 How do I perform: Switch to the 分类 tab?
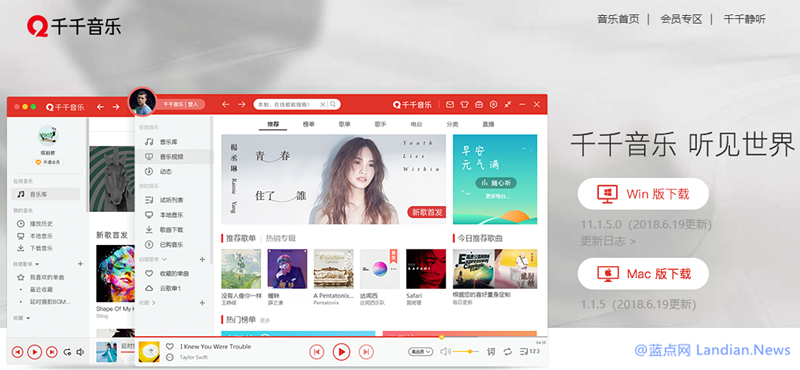[453, 124]
